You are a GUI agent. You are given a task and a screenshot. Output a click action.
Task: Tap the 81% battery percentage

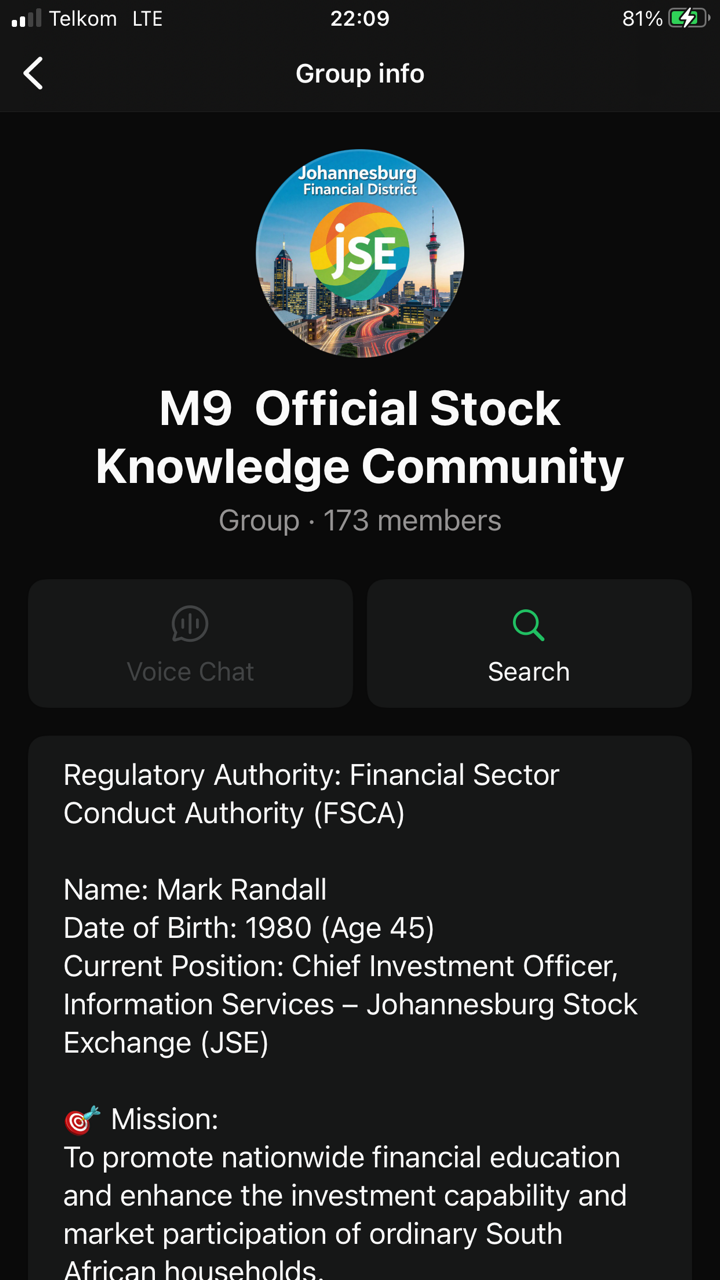pos(642,18)
